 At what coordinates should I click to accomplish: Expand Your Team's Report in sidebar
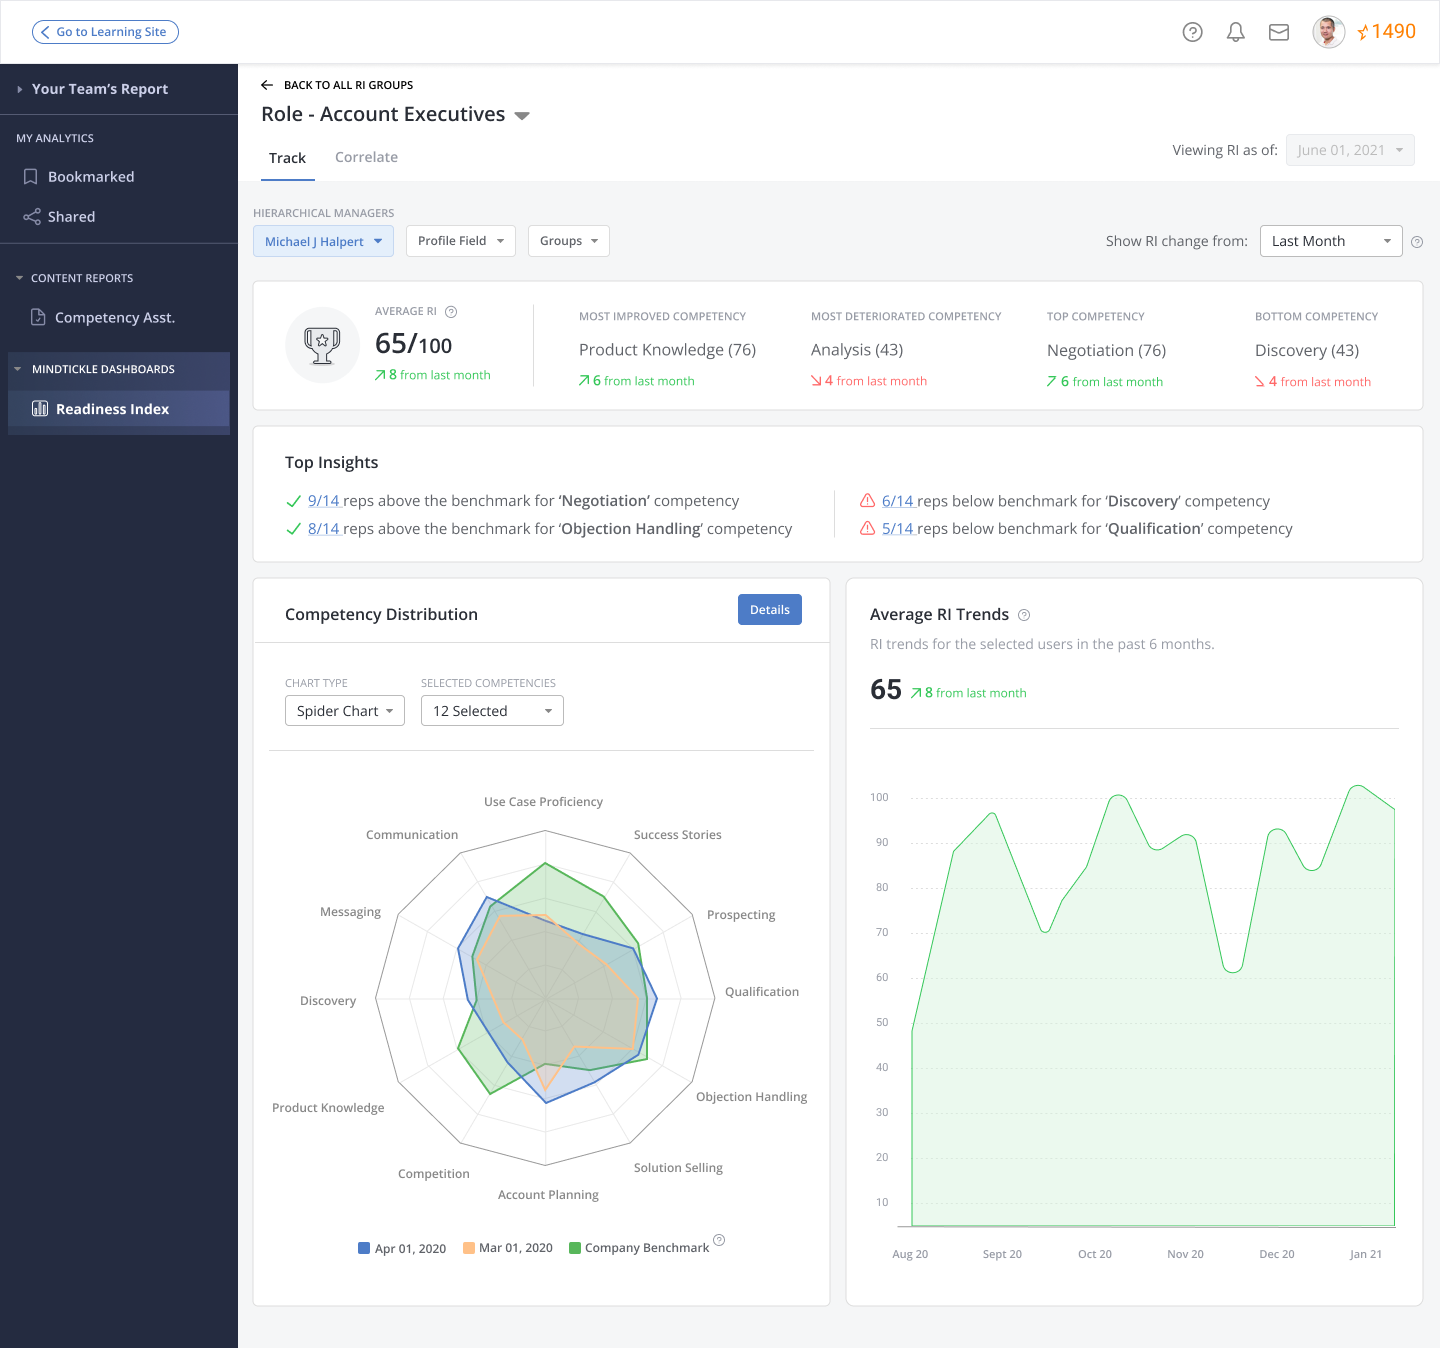99,89
